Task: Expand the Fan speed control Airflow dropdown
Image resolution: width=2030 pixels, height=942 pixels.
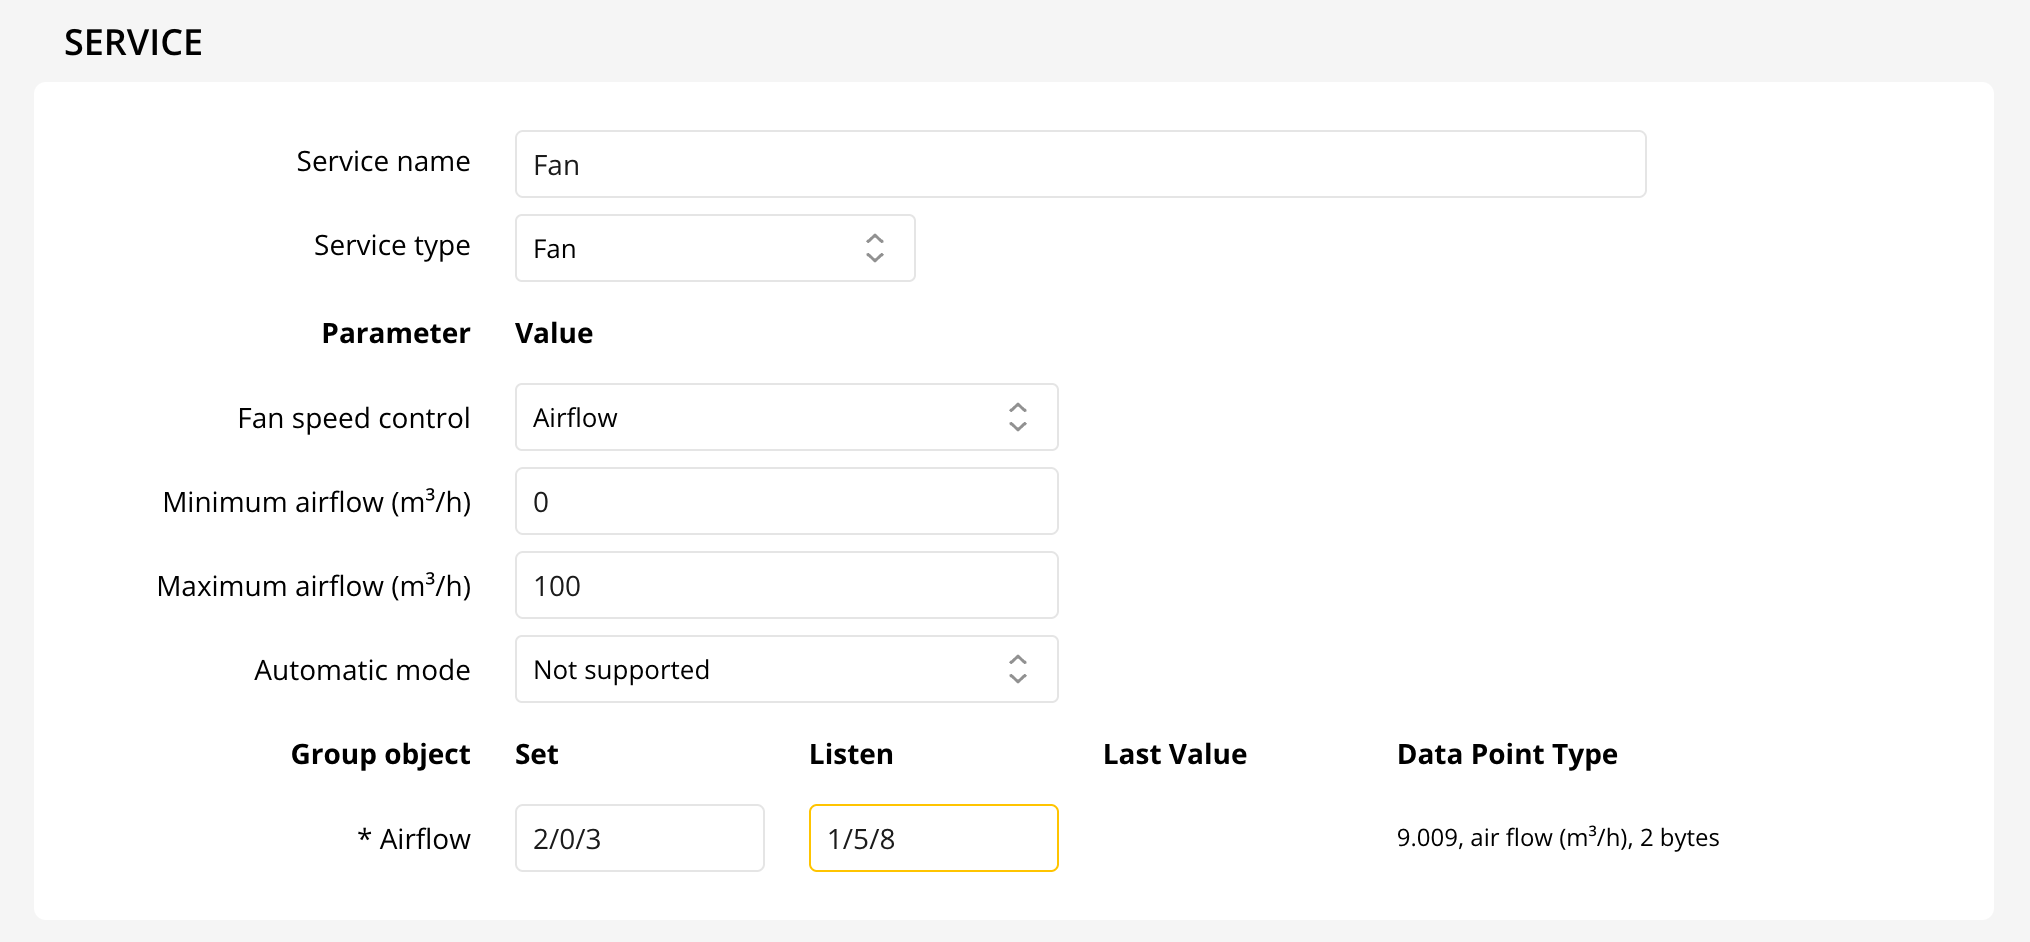Action: point(760,417)
